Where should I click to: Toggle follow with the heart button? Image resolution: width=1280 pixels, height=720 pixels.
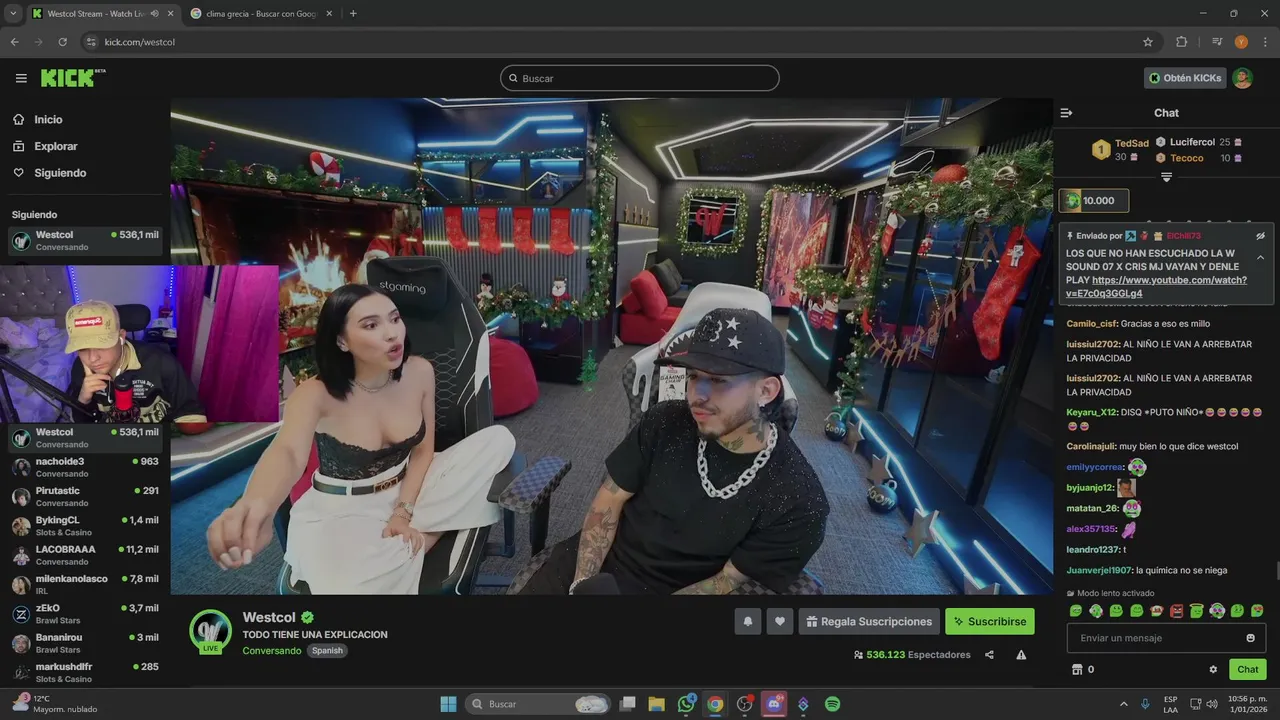pyautogui.click(x=780, y=621)
